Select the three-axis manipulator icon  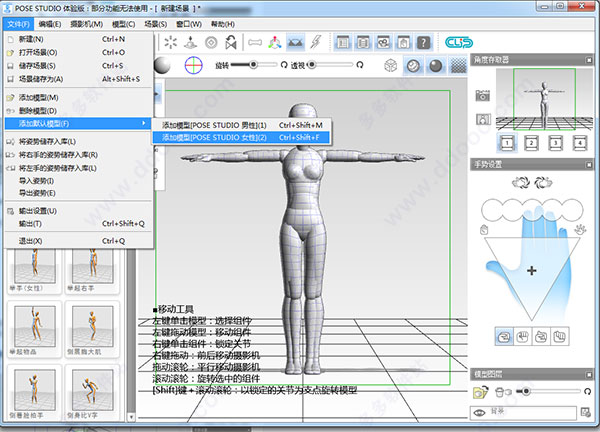[275, 42]
